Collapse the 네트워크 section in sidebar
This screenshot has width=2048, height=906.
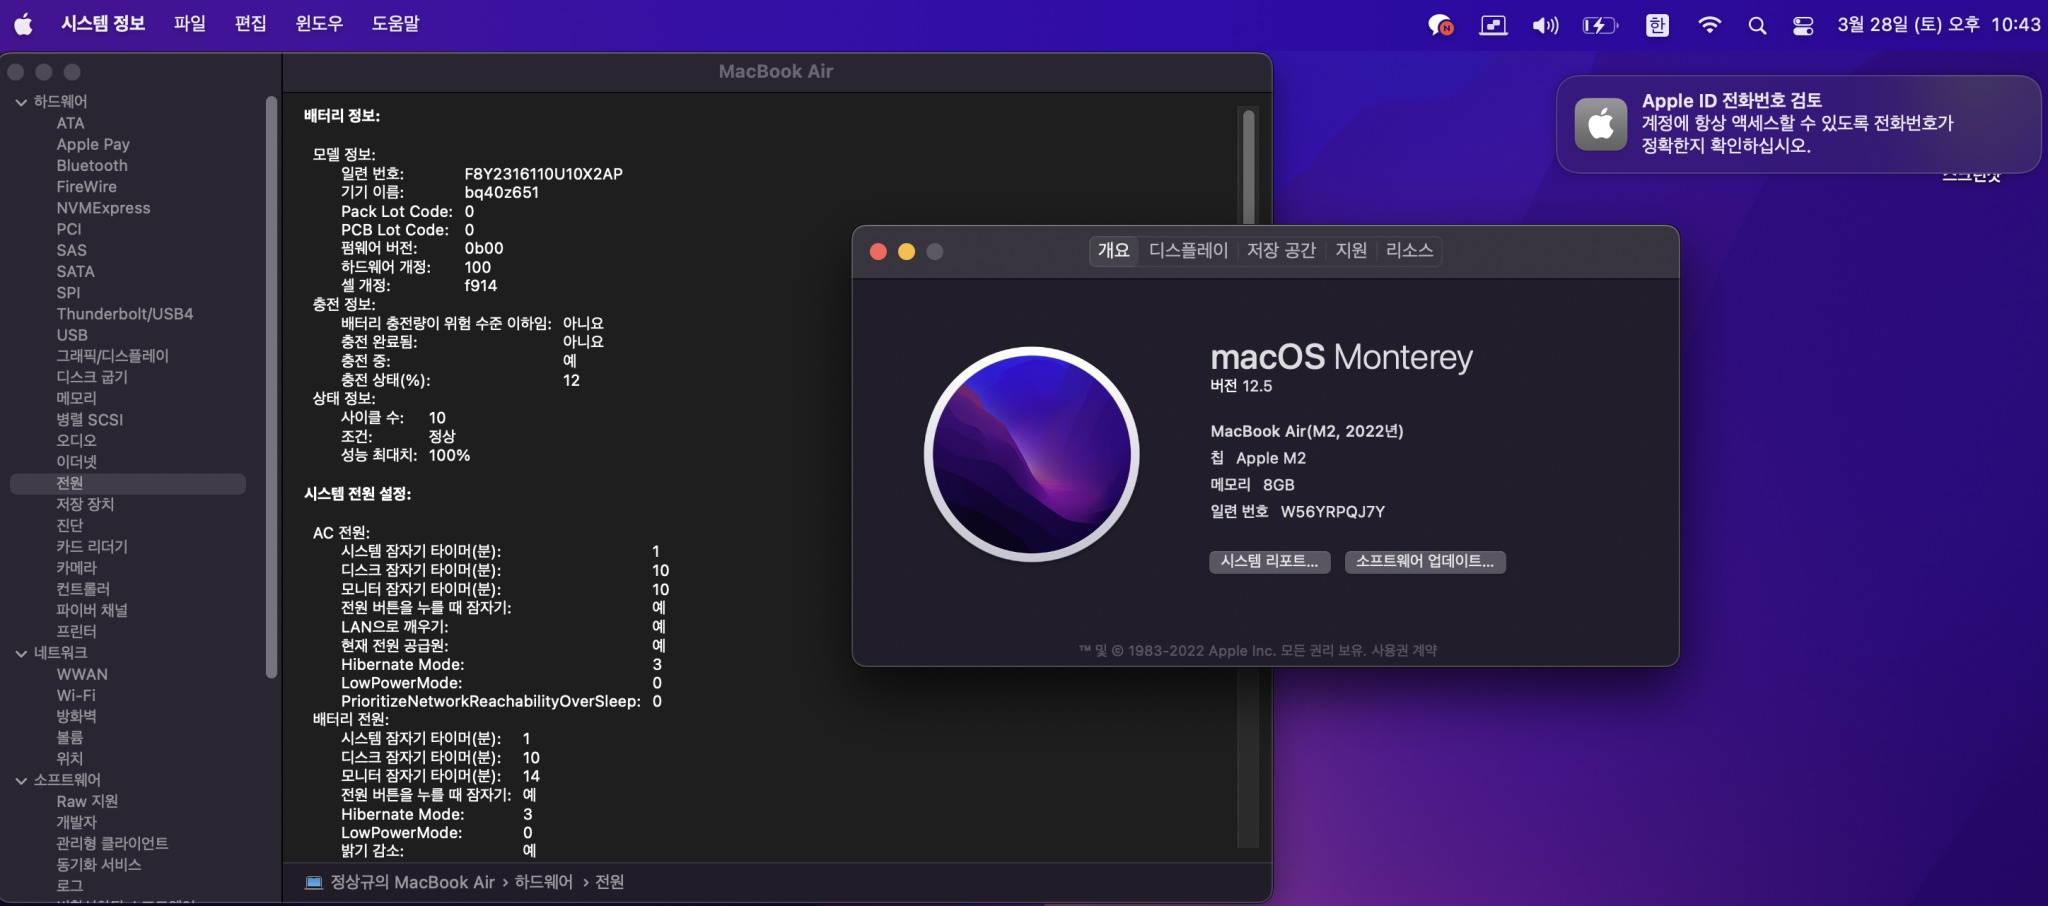[x=21, y=653]
